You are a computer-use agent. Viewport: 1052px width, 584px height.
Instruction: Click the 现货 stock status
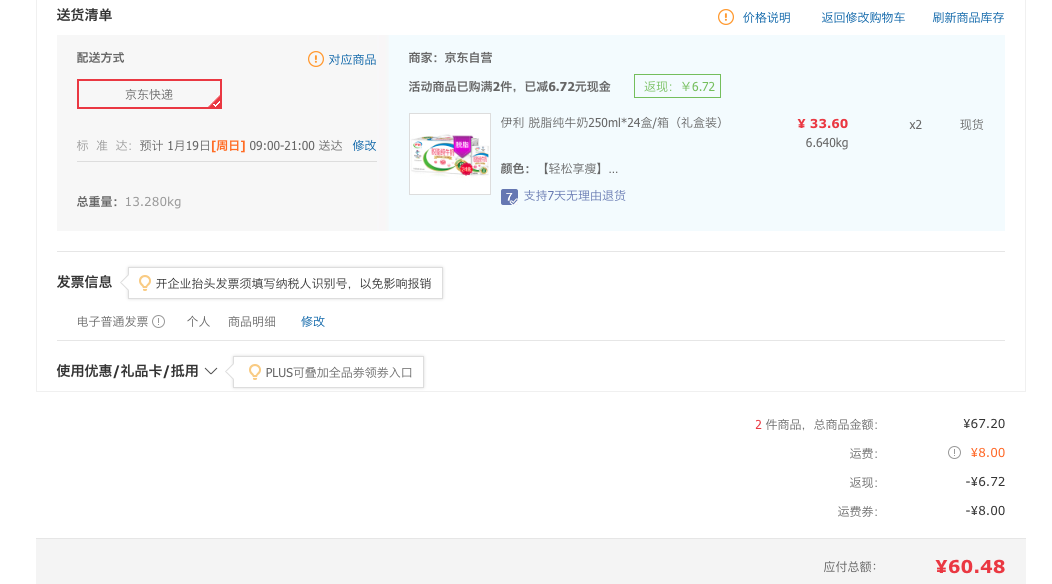coord(971,124)
